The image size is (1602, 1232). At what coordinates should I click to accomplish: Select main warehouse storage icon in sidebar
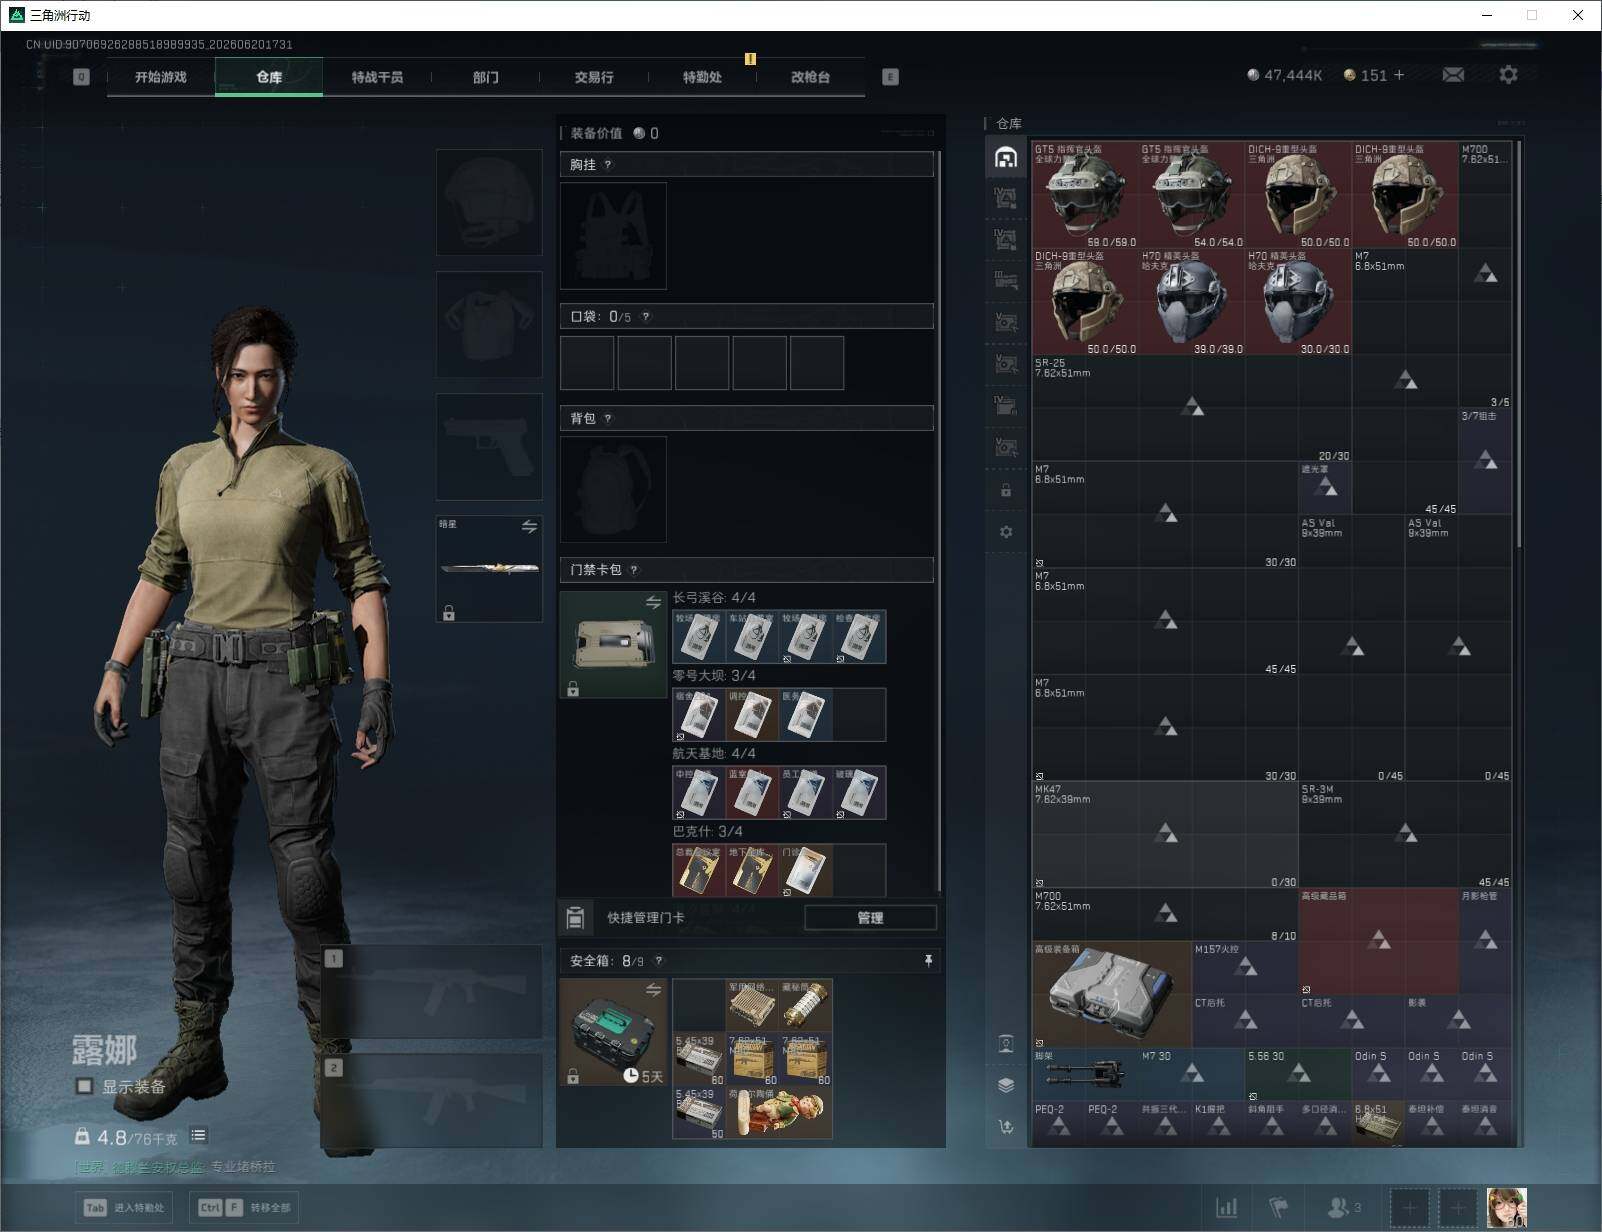click(x=1006, y=157)
